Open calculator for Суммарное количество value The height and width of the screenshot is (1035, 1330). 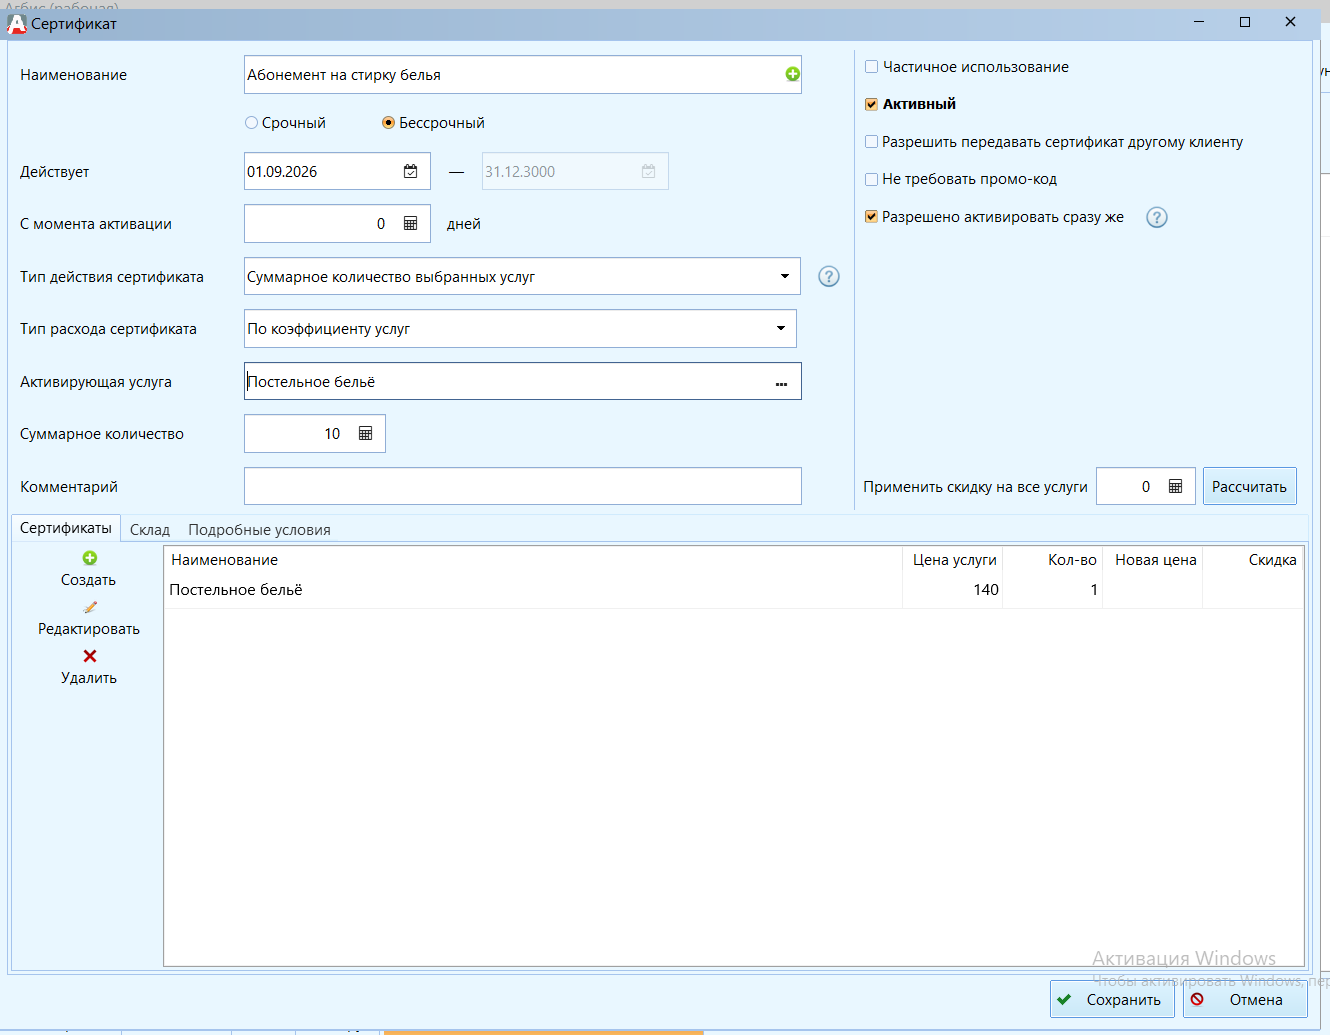coord(365,433)
